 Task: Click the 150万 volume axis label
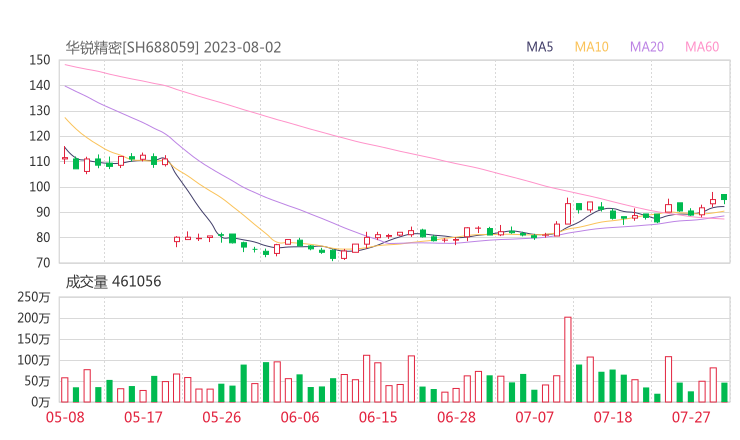click(x=34, y=339)
